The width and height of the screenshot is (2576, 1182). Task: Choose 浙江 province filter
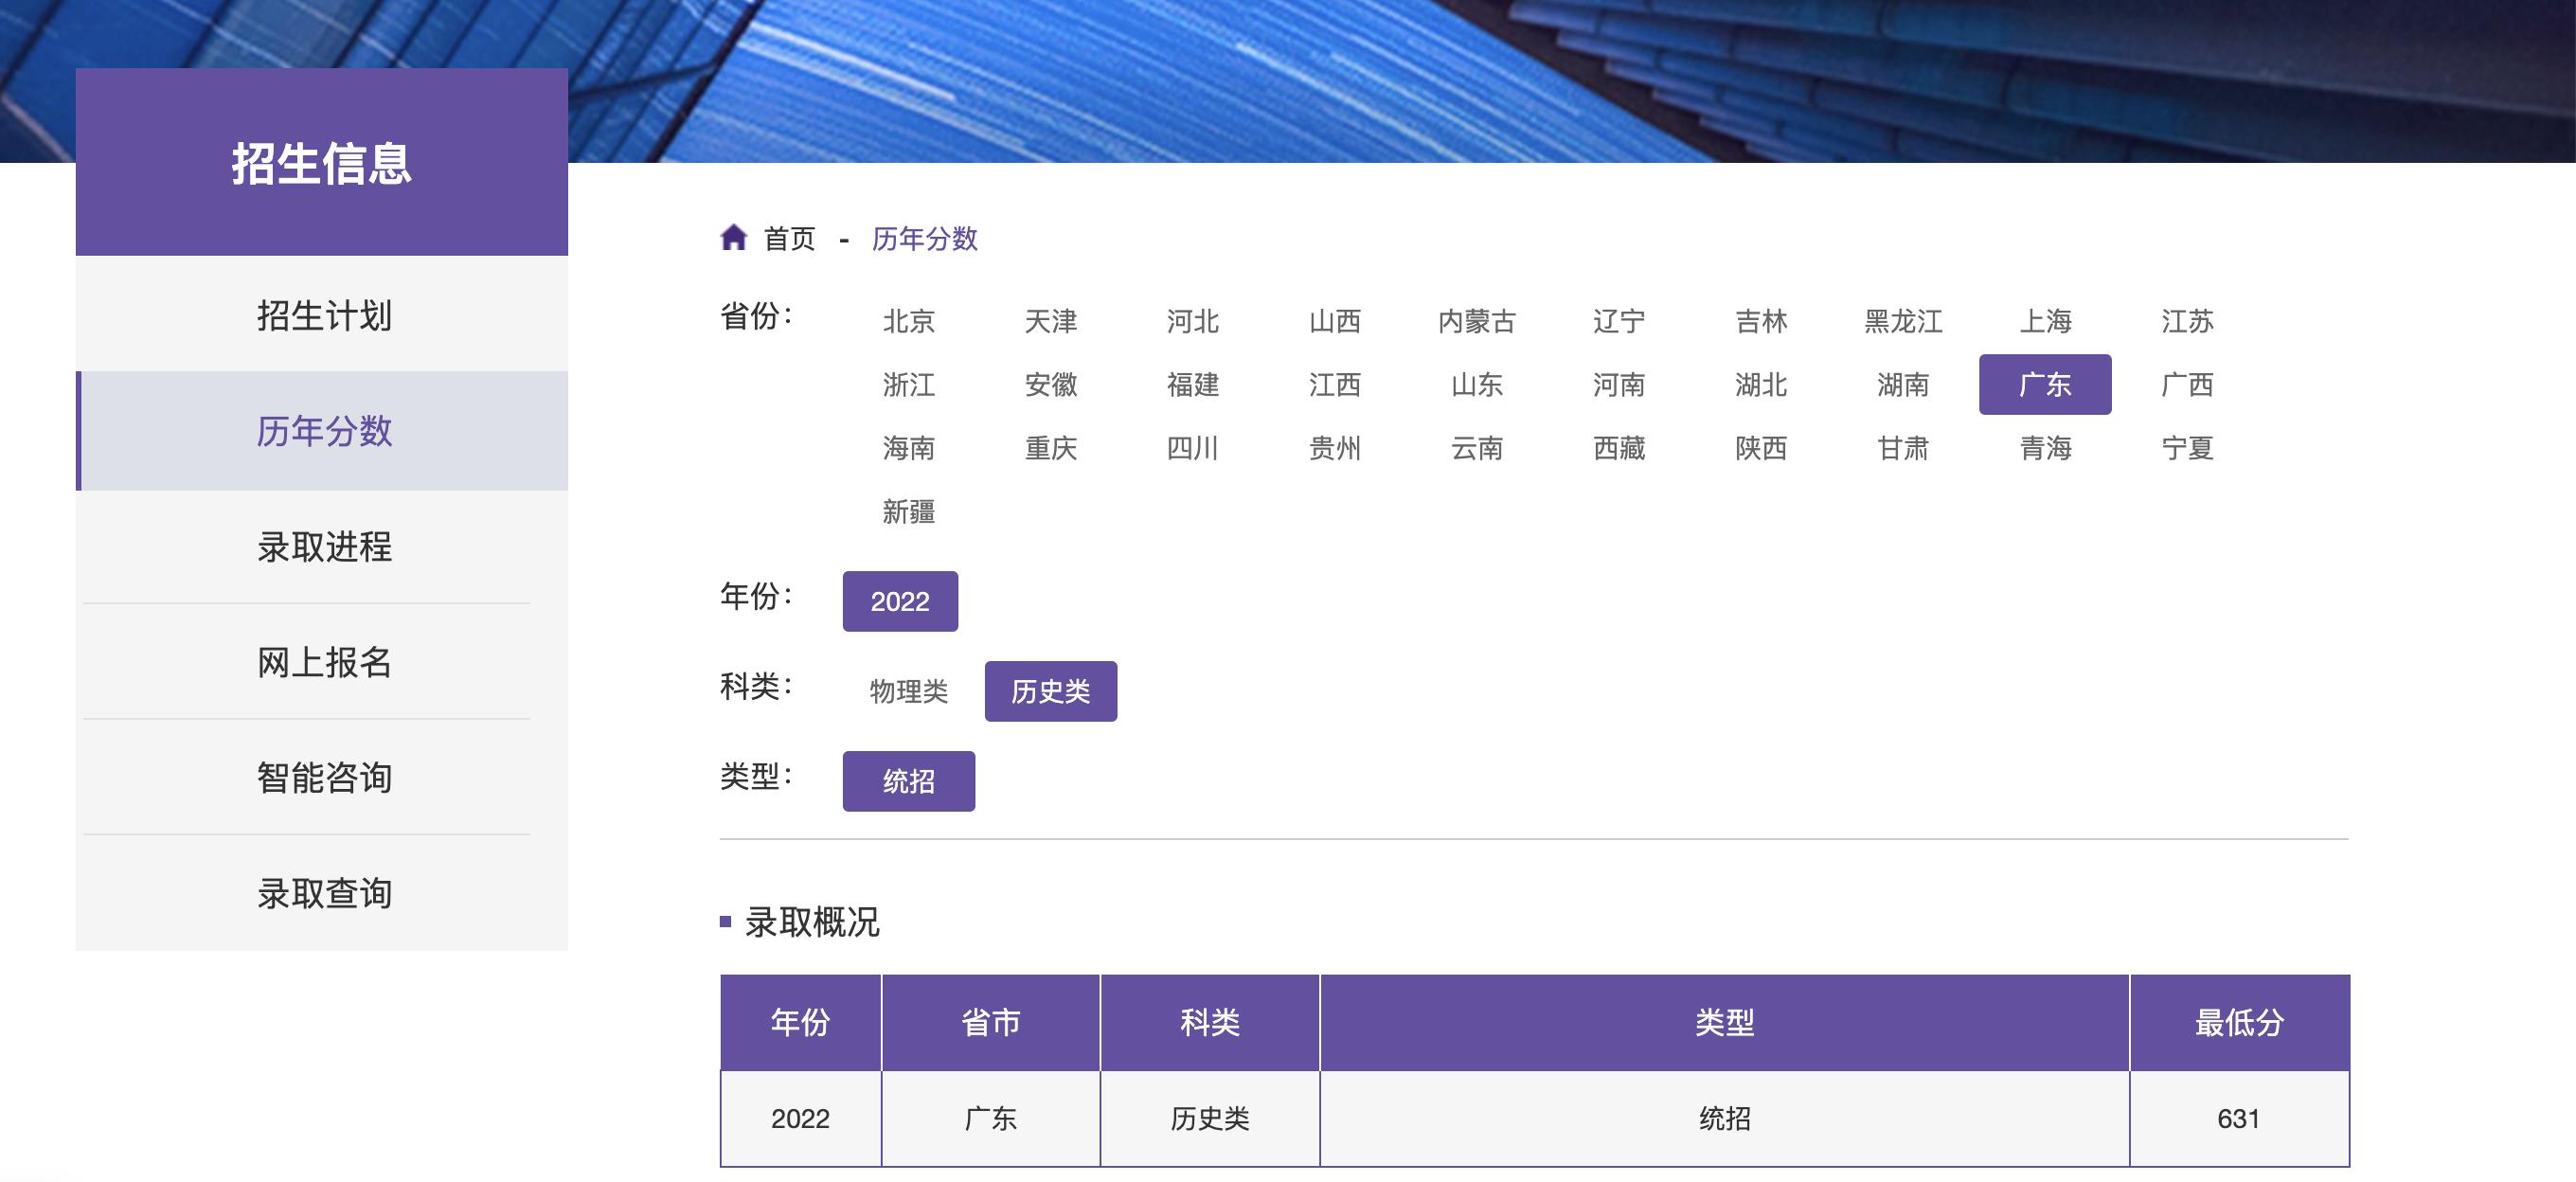[908, 384]
